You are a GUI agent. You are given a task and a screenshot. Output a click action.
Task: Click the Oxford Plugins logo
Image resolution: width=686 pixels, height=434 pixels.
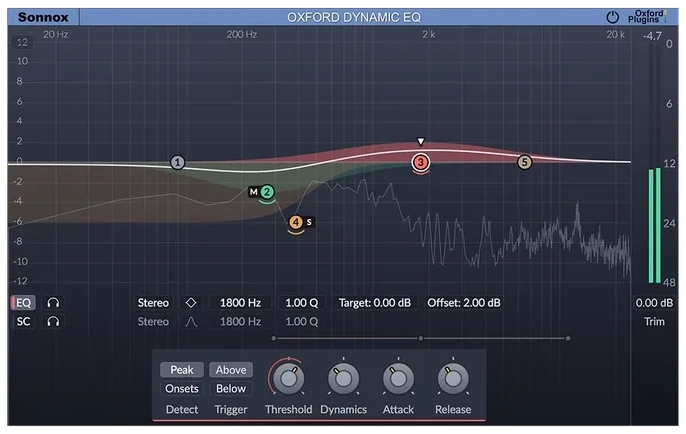pos(647,17)
